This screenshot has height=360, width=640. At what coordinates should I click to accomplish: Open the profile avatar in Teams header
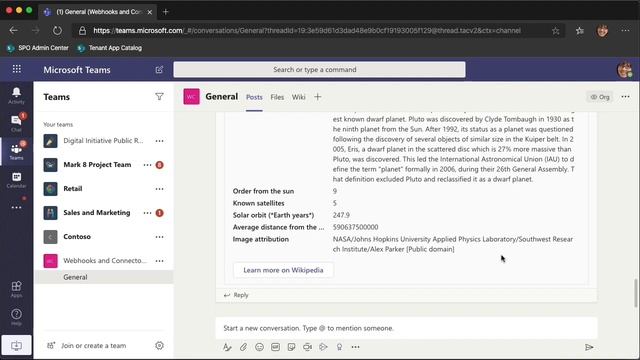(x=624, y=70)
